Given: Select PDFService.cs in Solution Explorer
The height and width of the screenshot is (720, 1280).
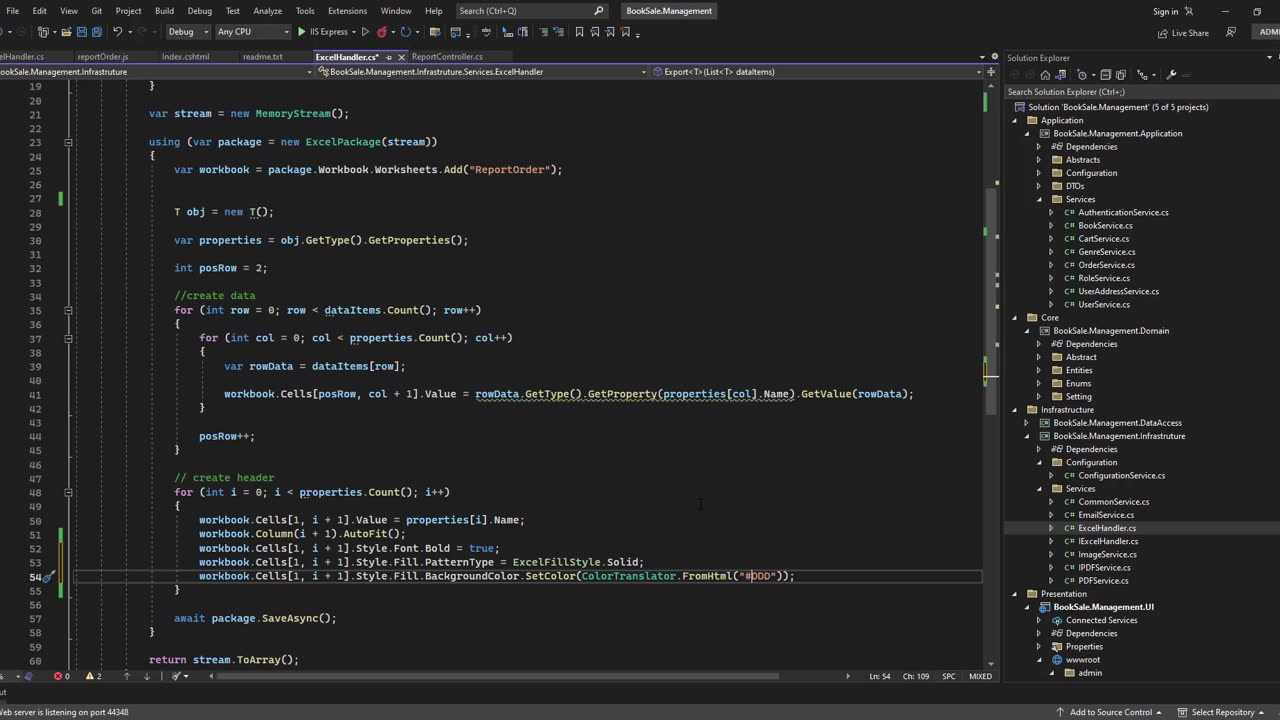Looking at the screenshot, I should pos(1103,581).
